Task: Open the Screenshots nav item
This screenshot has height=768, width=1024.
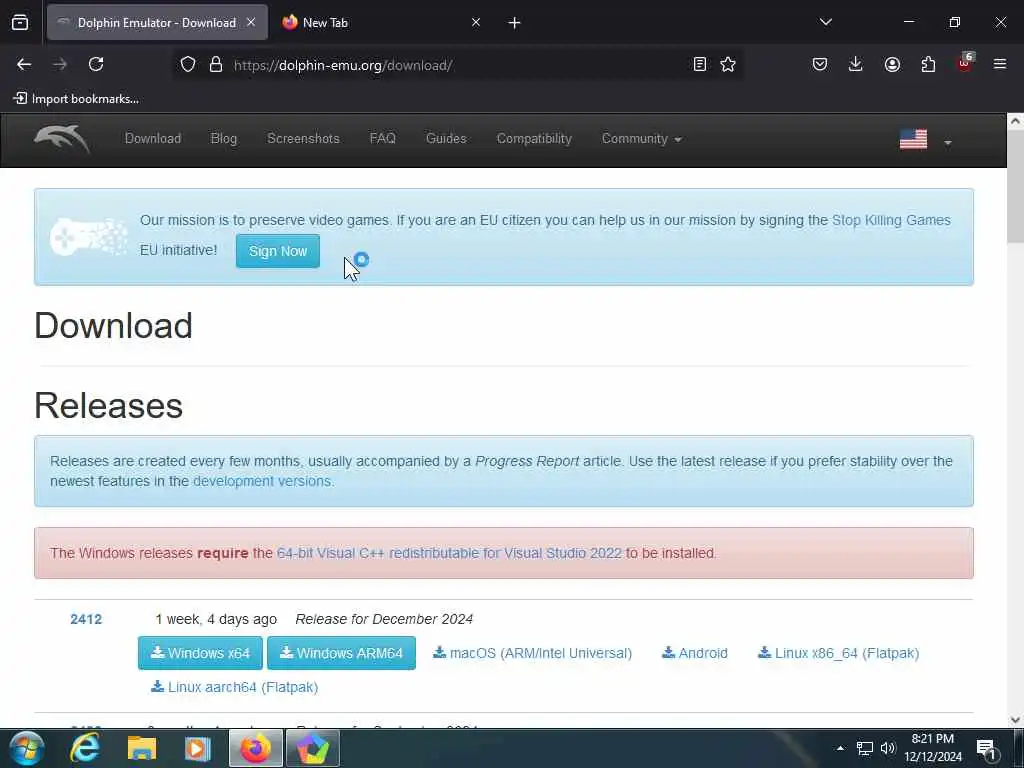Action: (x=304, y=138)
